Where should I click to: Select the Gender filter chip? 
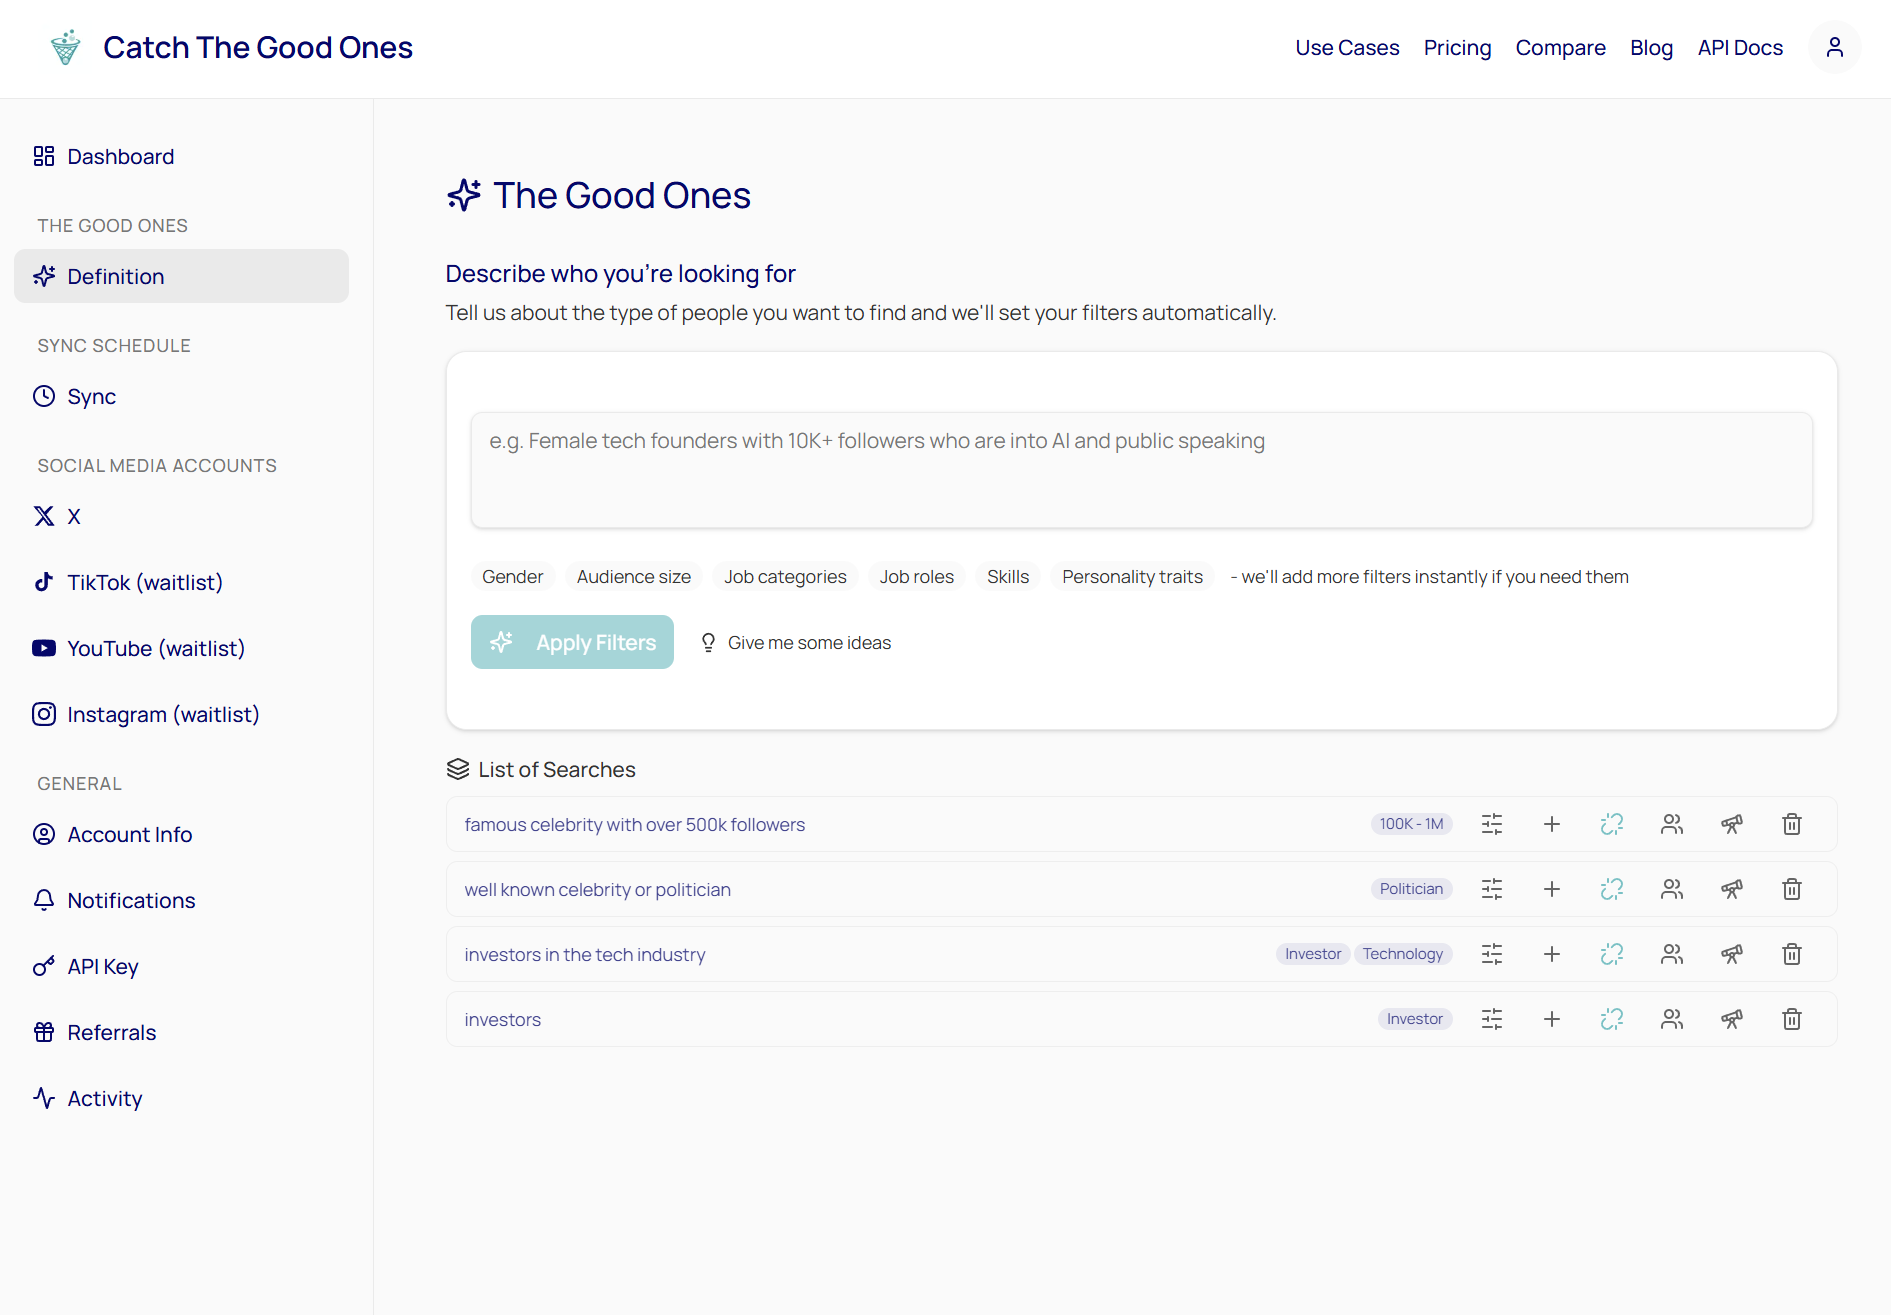512,577
